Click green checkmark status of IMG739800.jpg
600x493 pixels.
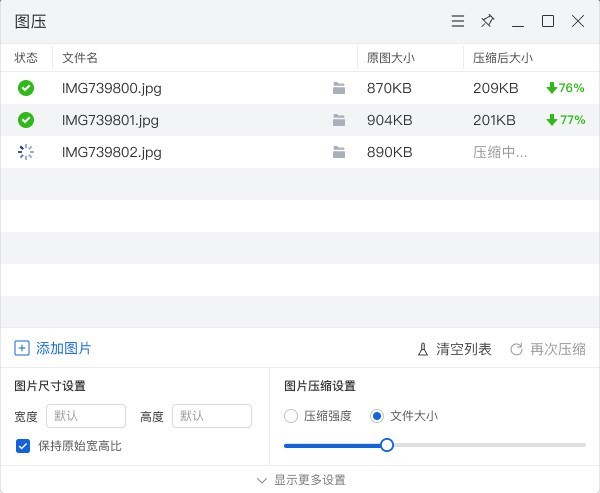pyautogui.click(x=26, y=88)
